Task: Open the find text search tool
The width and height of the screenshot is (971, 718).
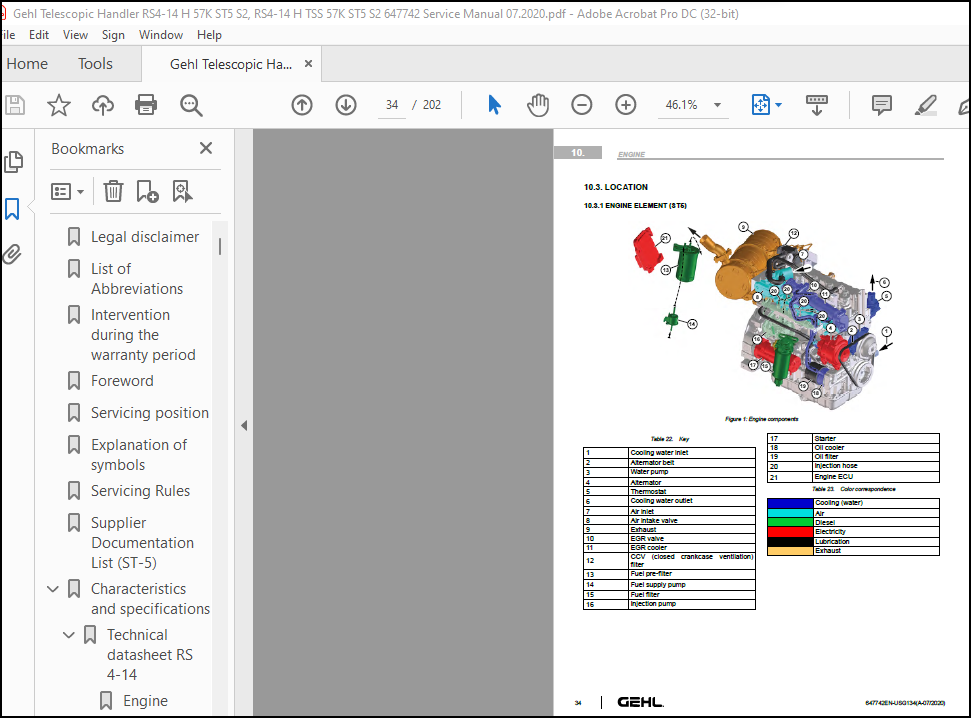Action: click(x=191, y=105)
